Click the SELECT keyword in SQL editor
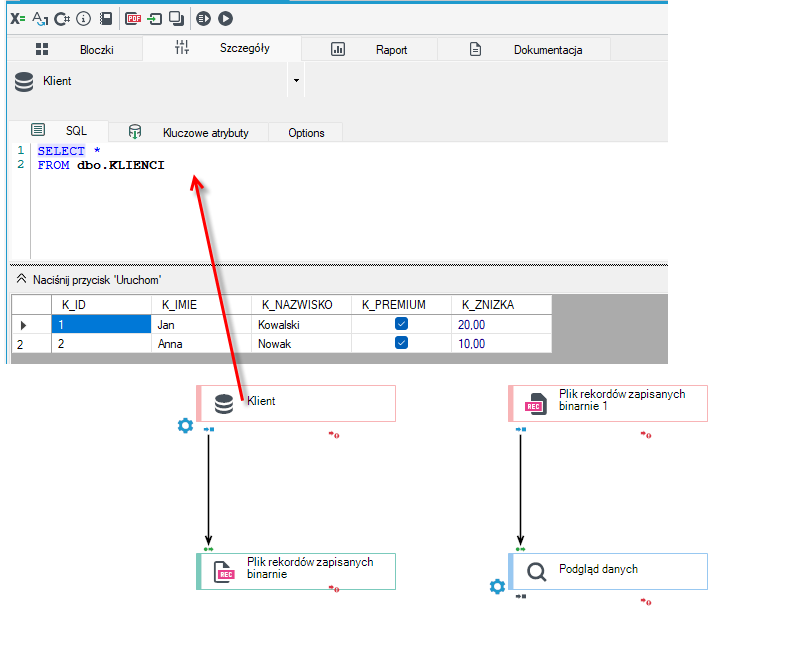Image resolution: width=799 pixels, height=660 pixels. (x=61, y=151)
